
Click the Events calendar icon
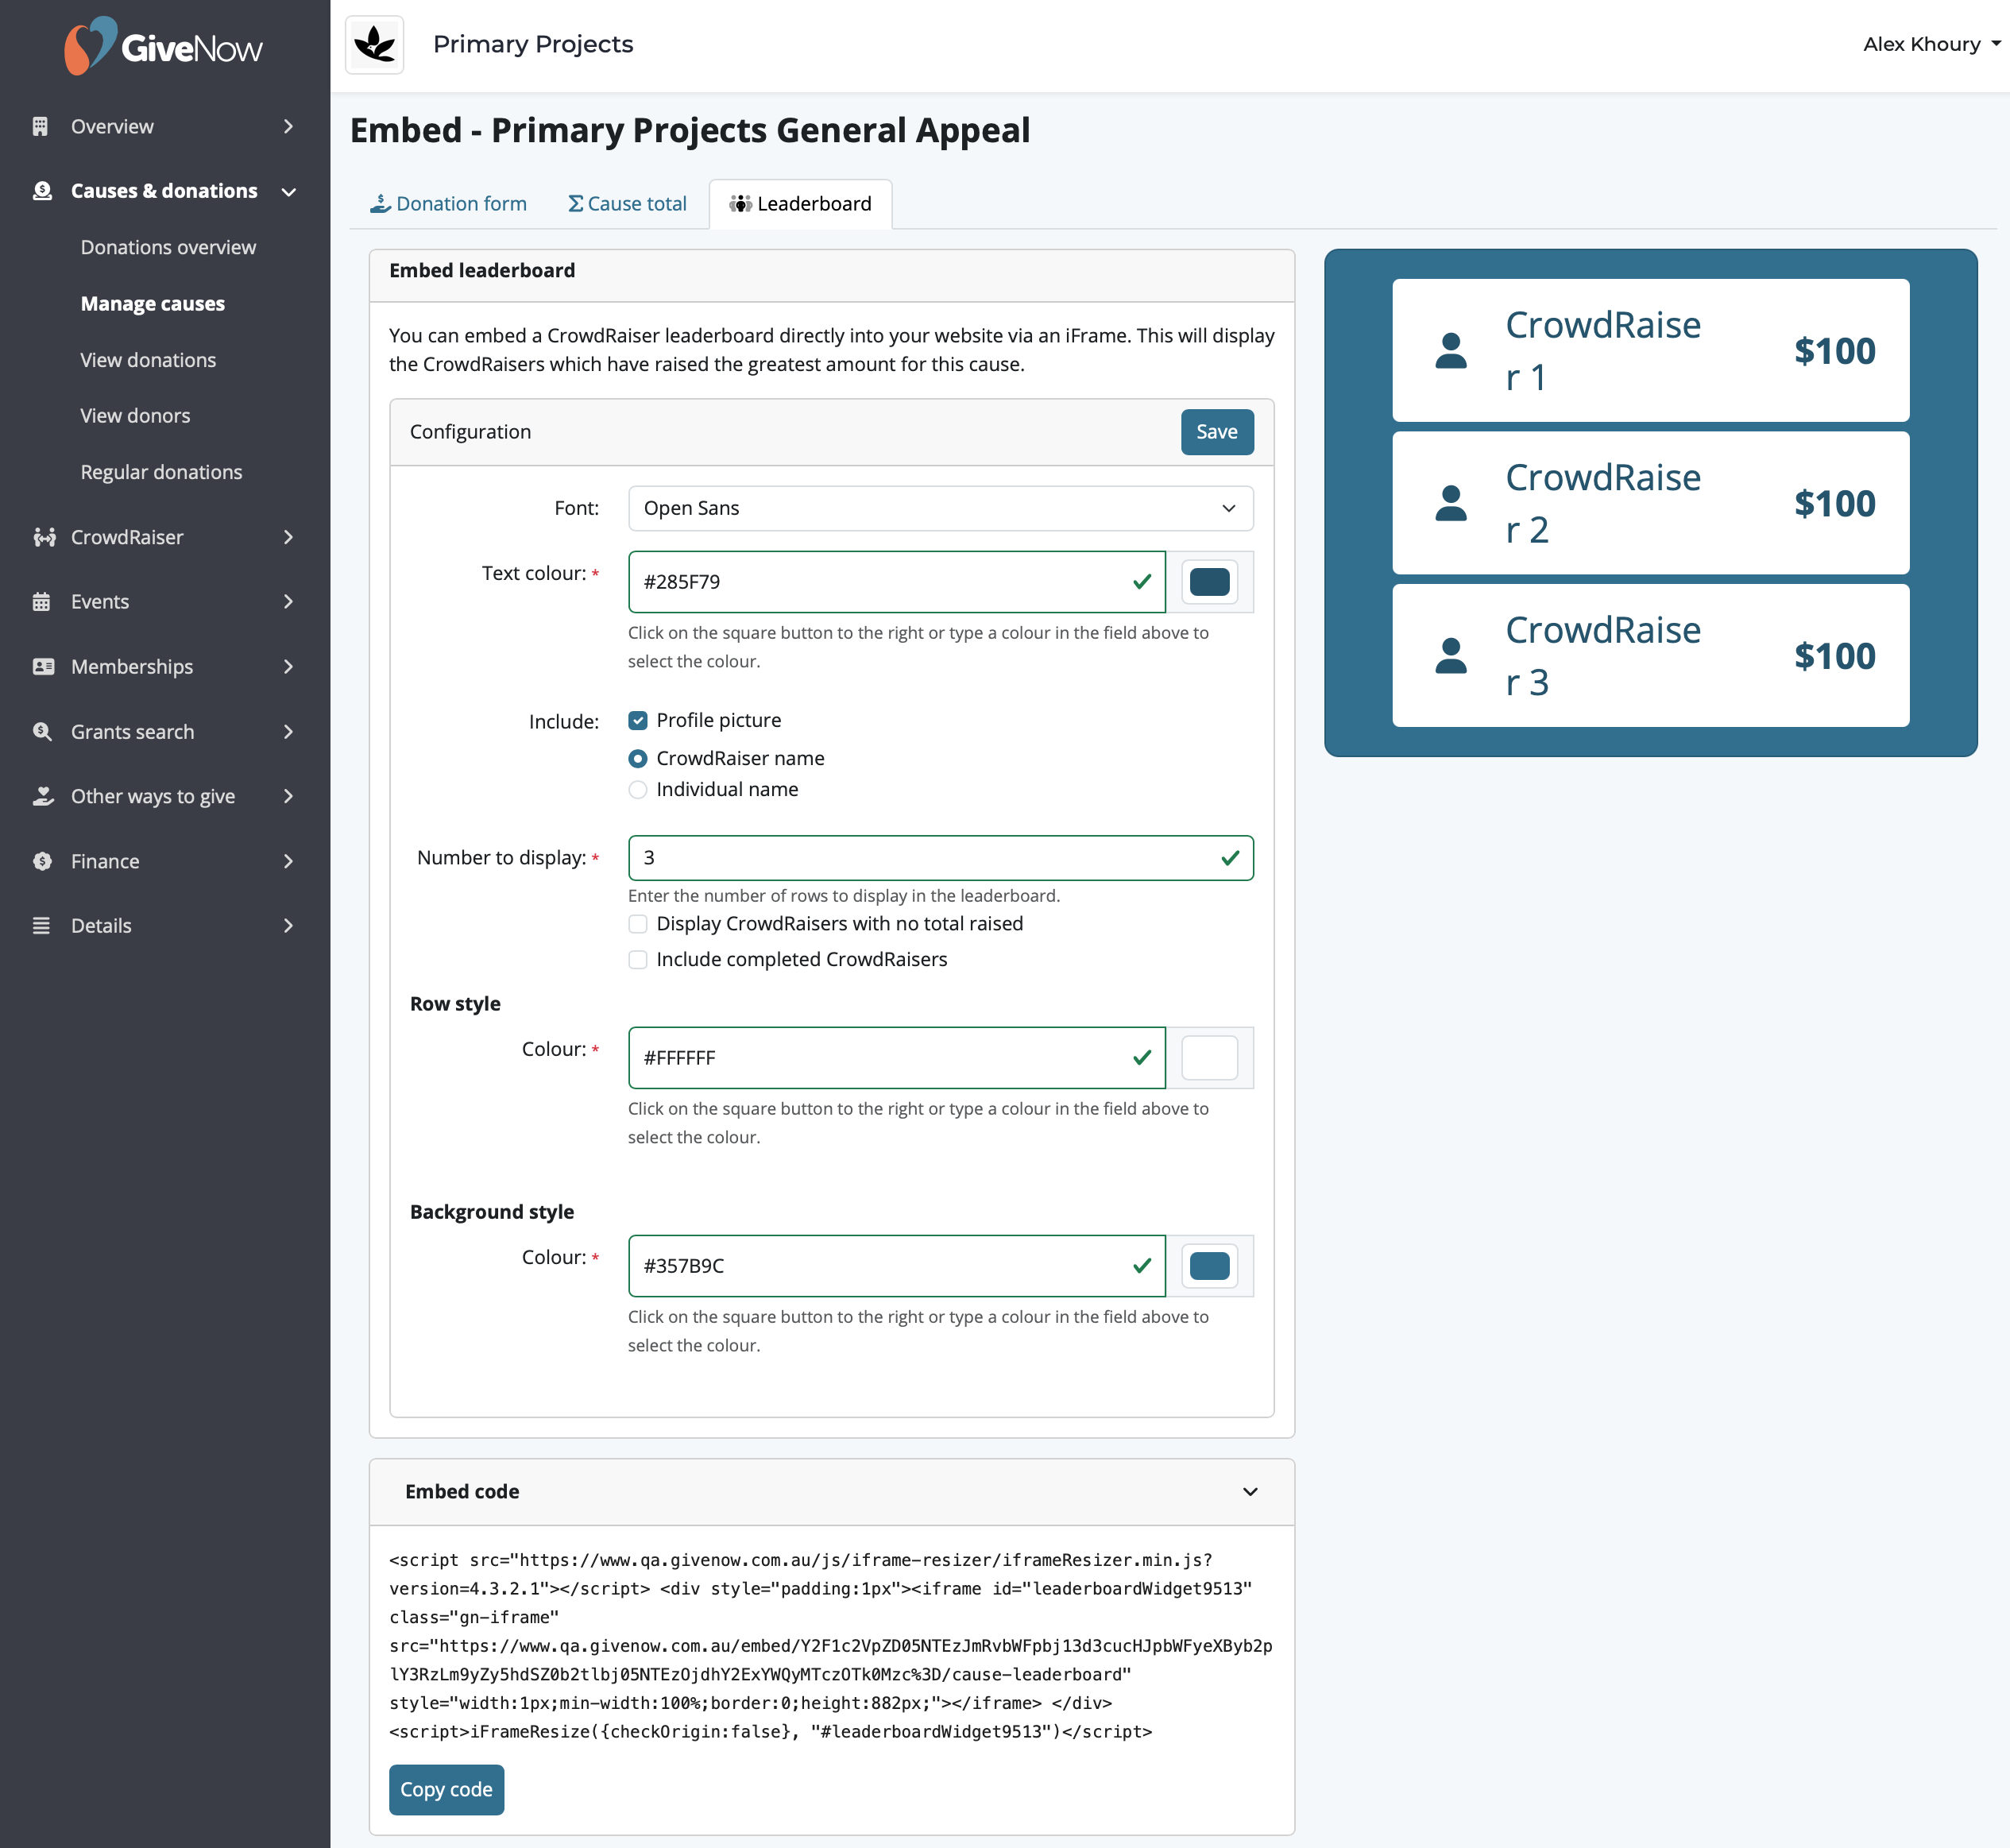[x=41, y=602]
